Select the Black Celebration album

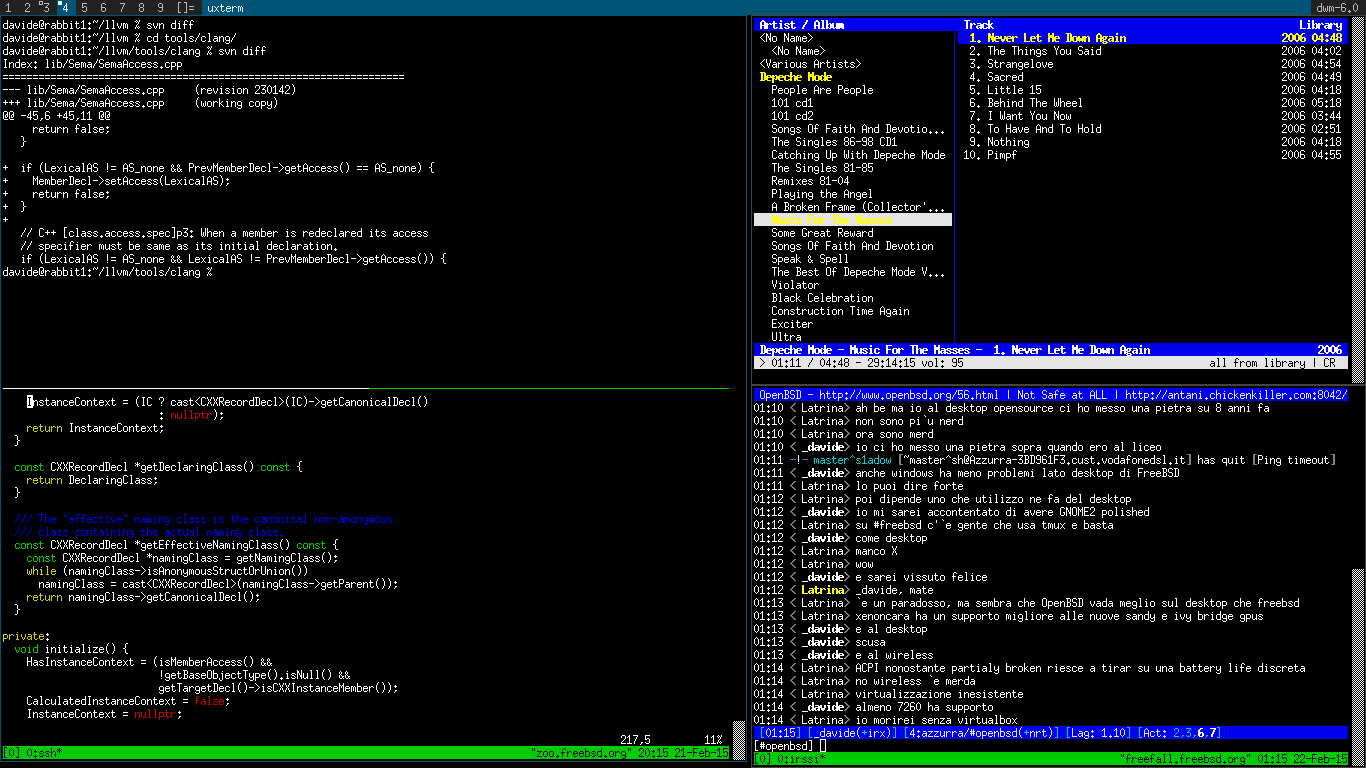822,298
